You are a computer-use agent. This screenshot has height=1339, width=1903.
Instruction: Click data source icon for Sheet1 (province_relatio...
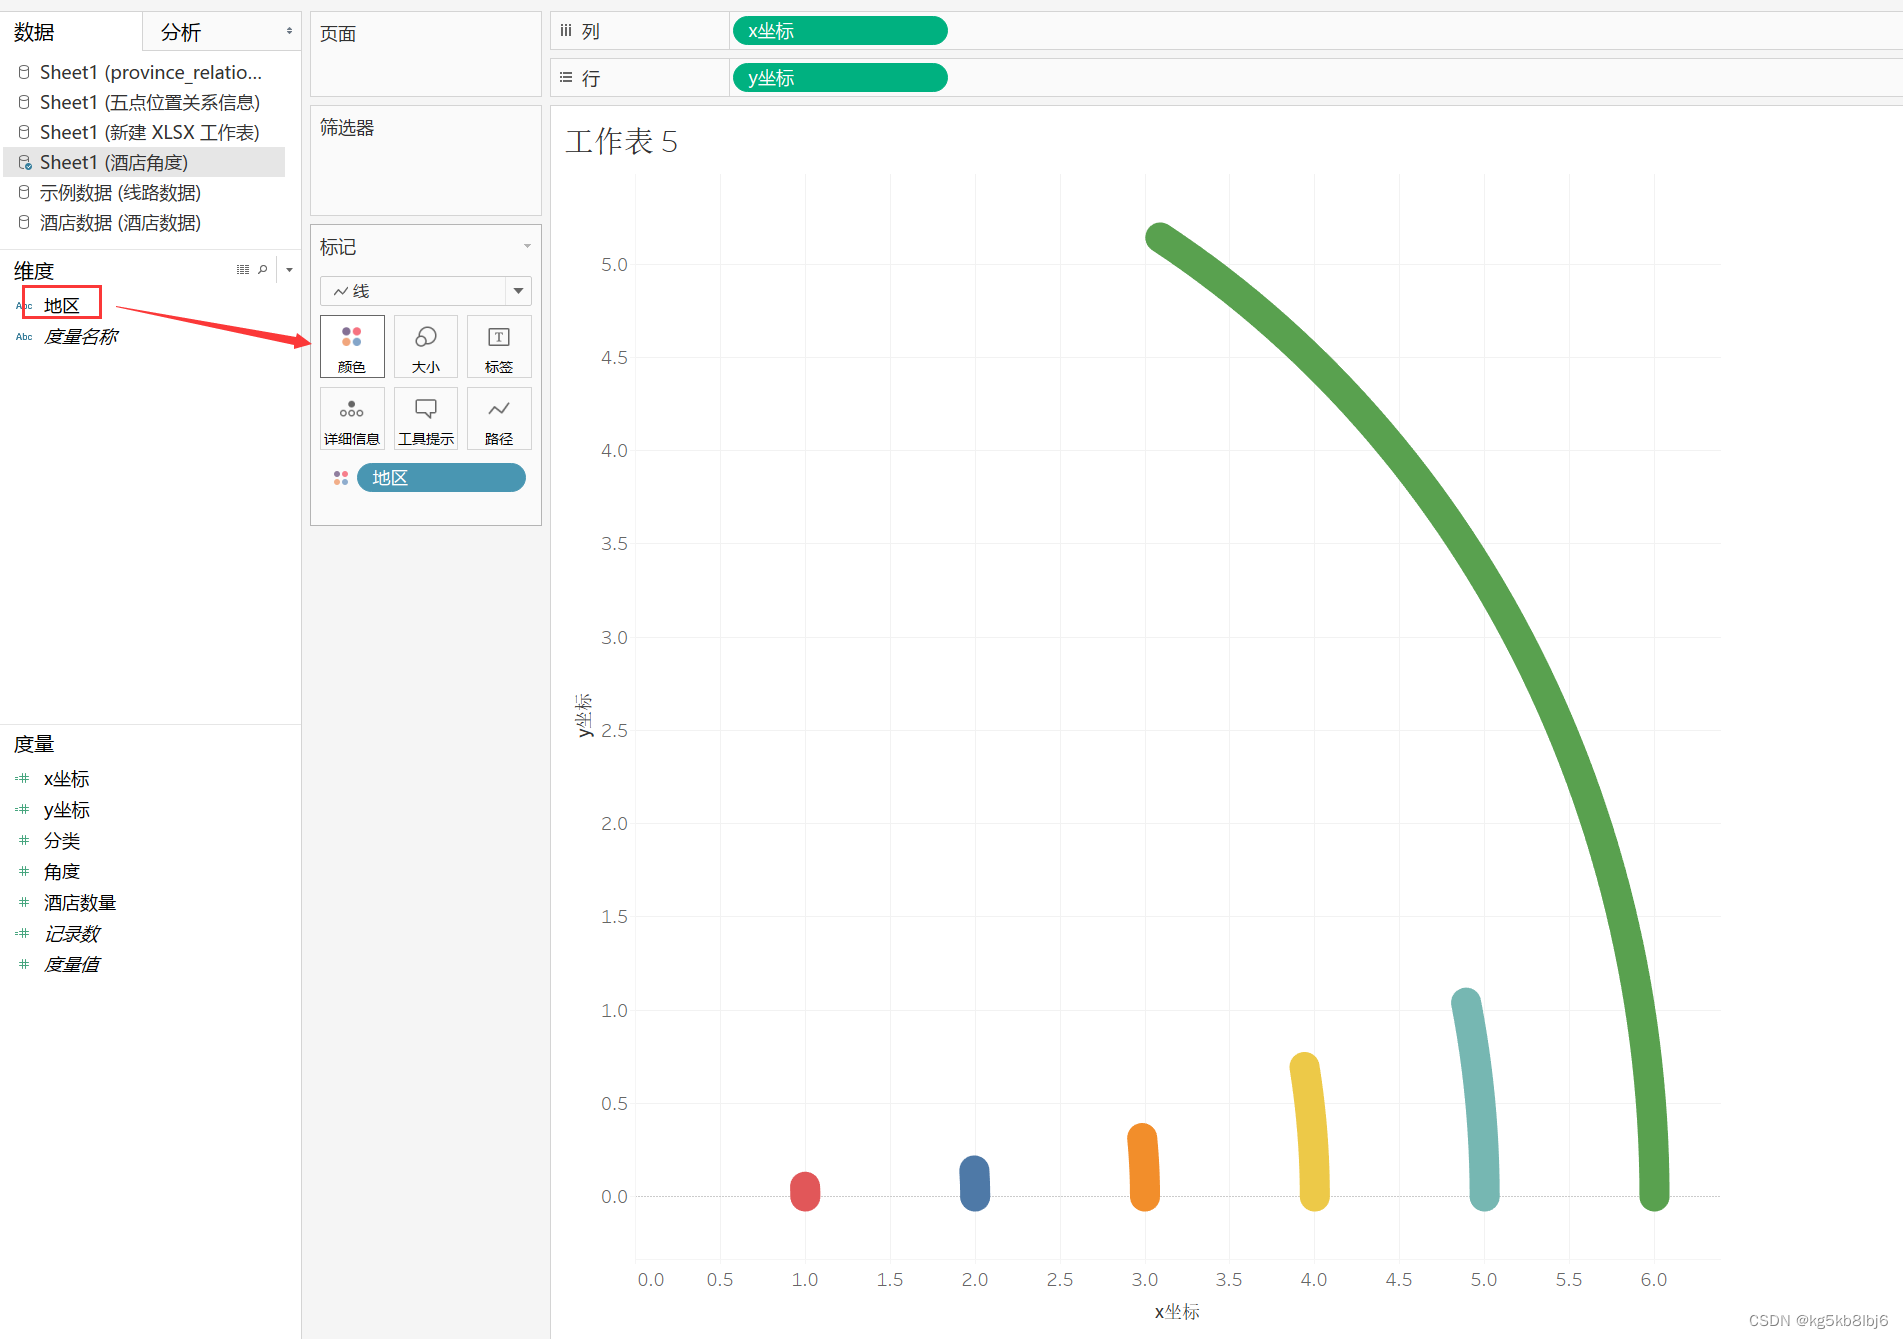point(24,72)
